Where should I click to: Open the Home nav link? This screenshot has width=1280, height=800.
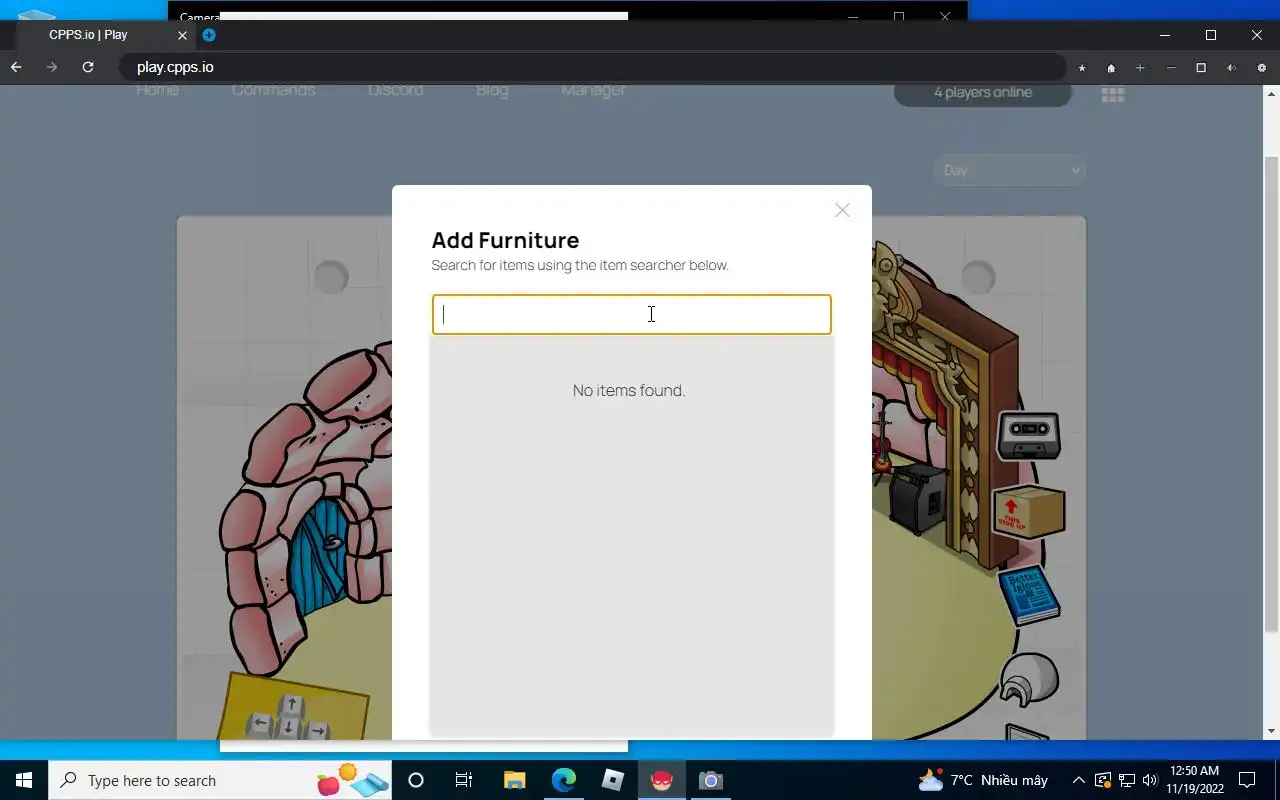pyautogui.click(x=157, y=90)
